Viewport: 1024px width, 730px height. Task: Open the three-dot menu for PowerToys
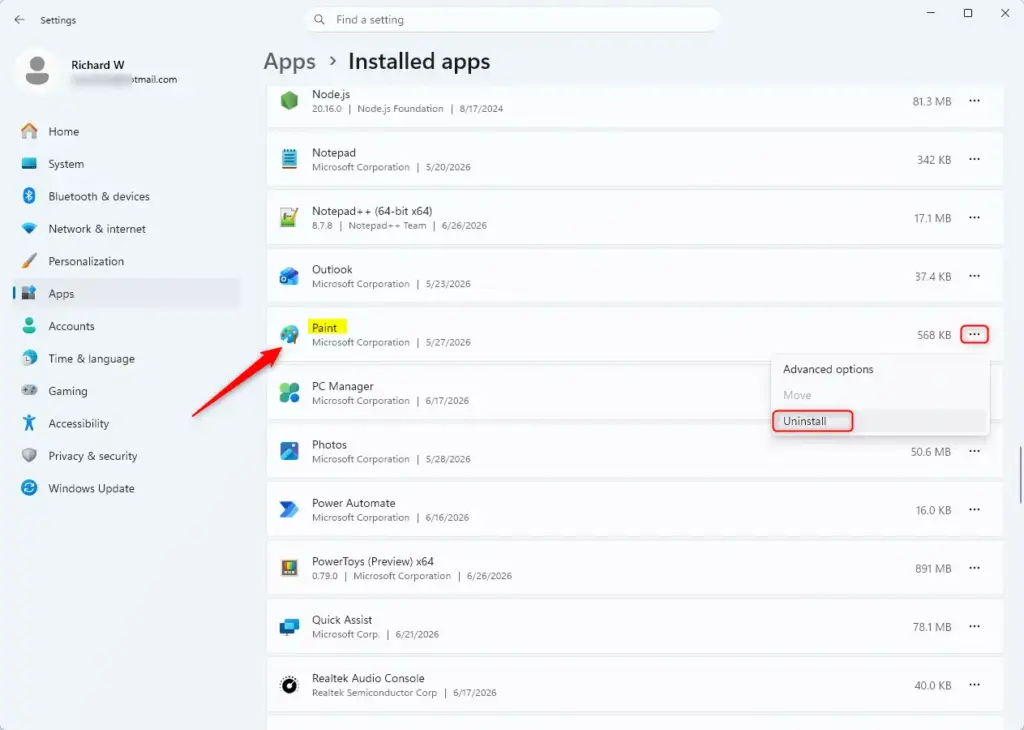tap(974, 568)
